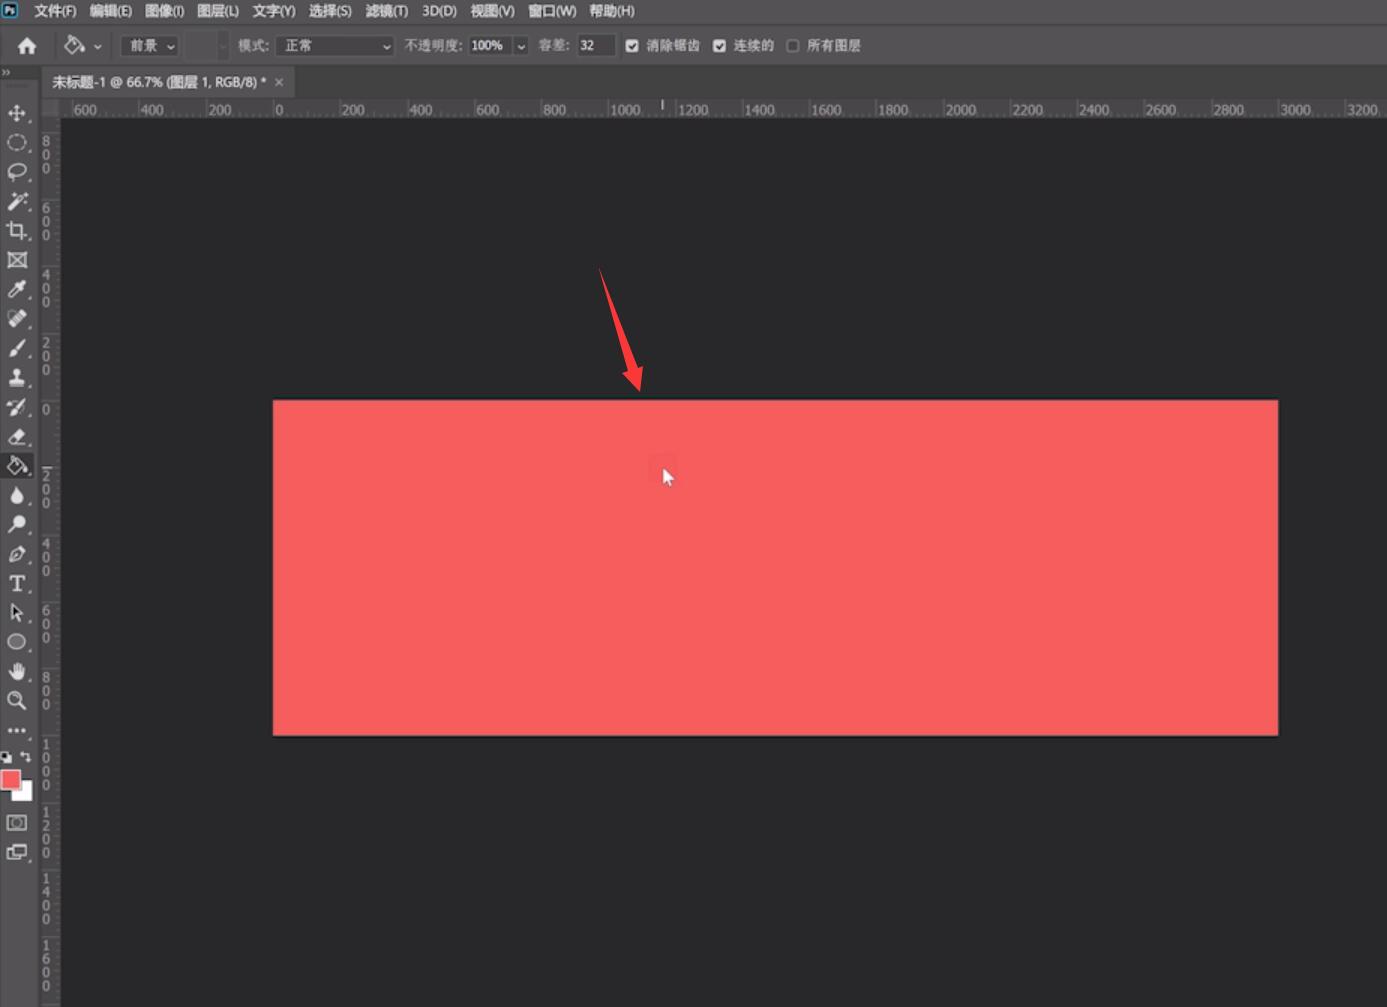
Task: Open the 选择(S) menu
Action: 330,11
